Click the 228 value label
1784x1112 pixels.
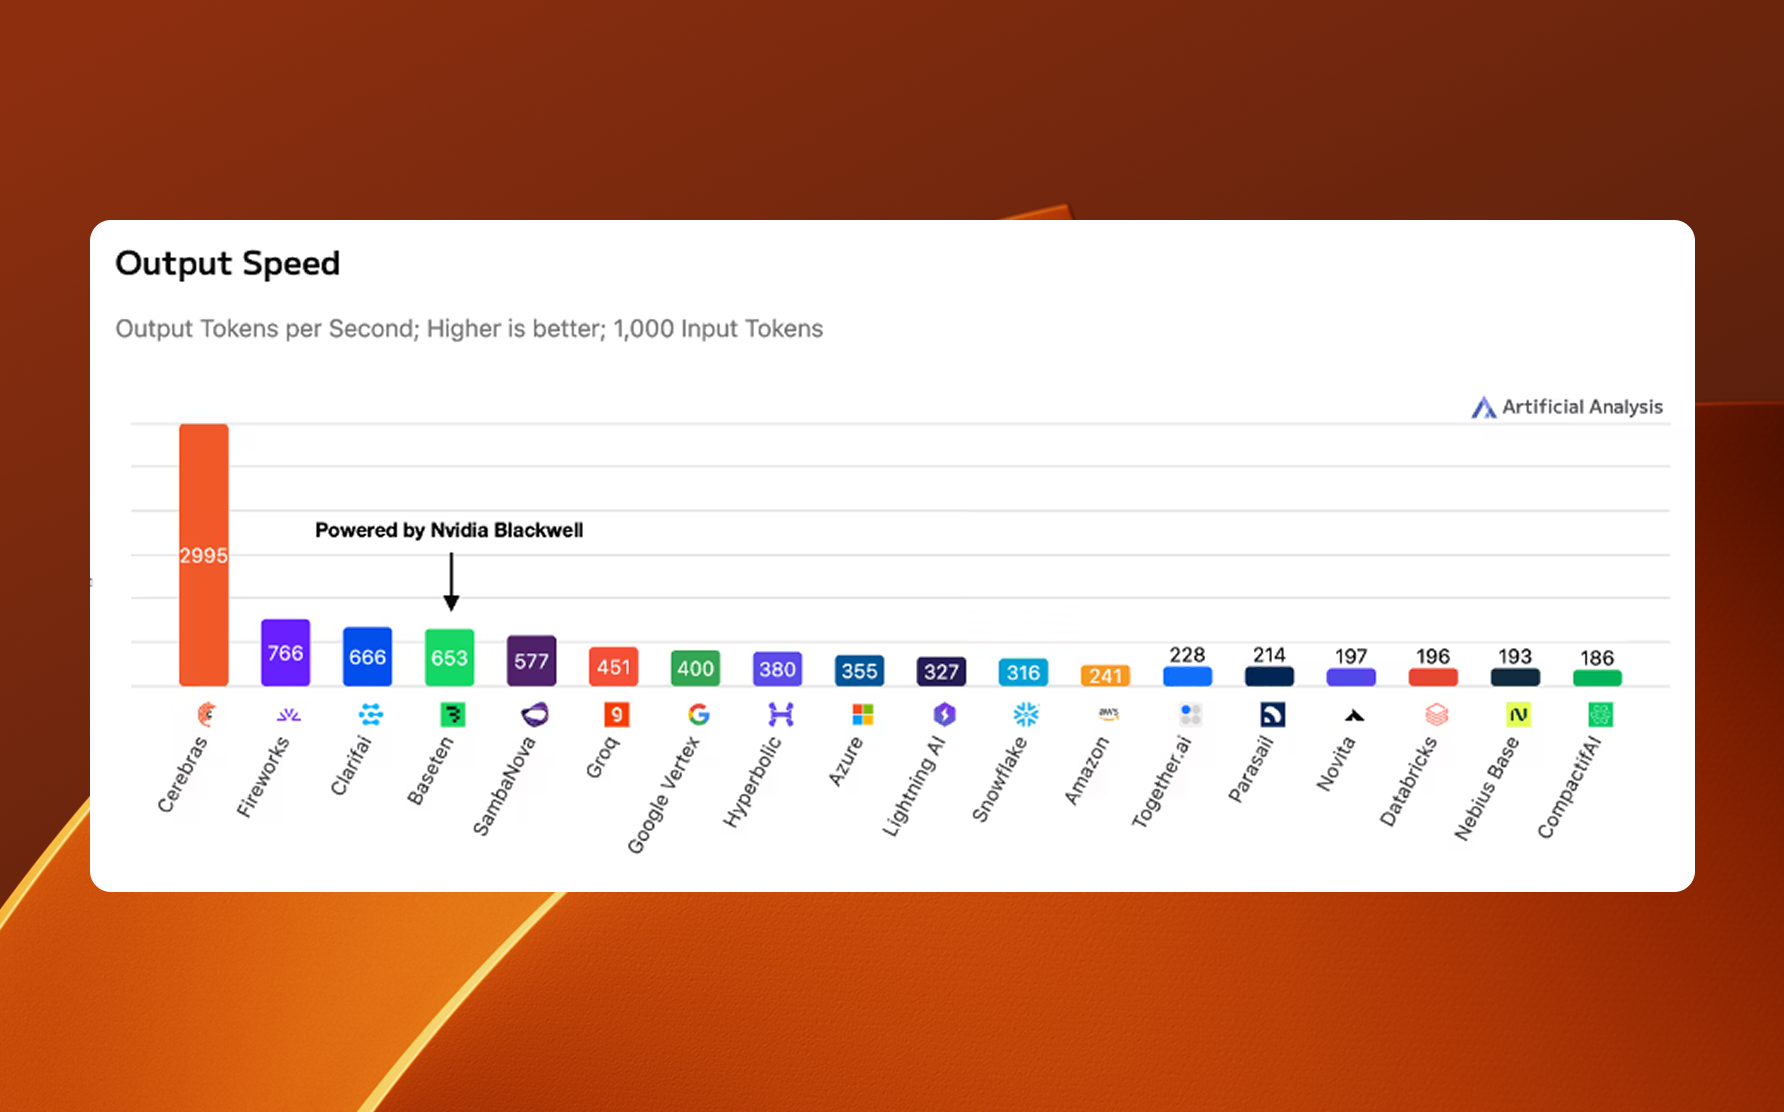1187,655
